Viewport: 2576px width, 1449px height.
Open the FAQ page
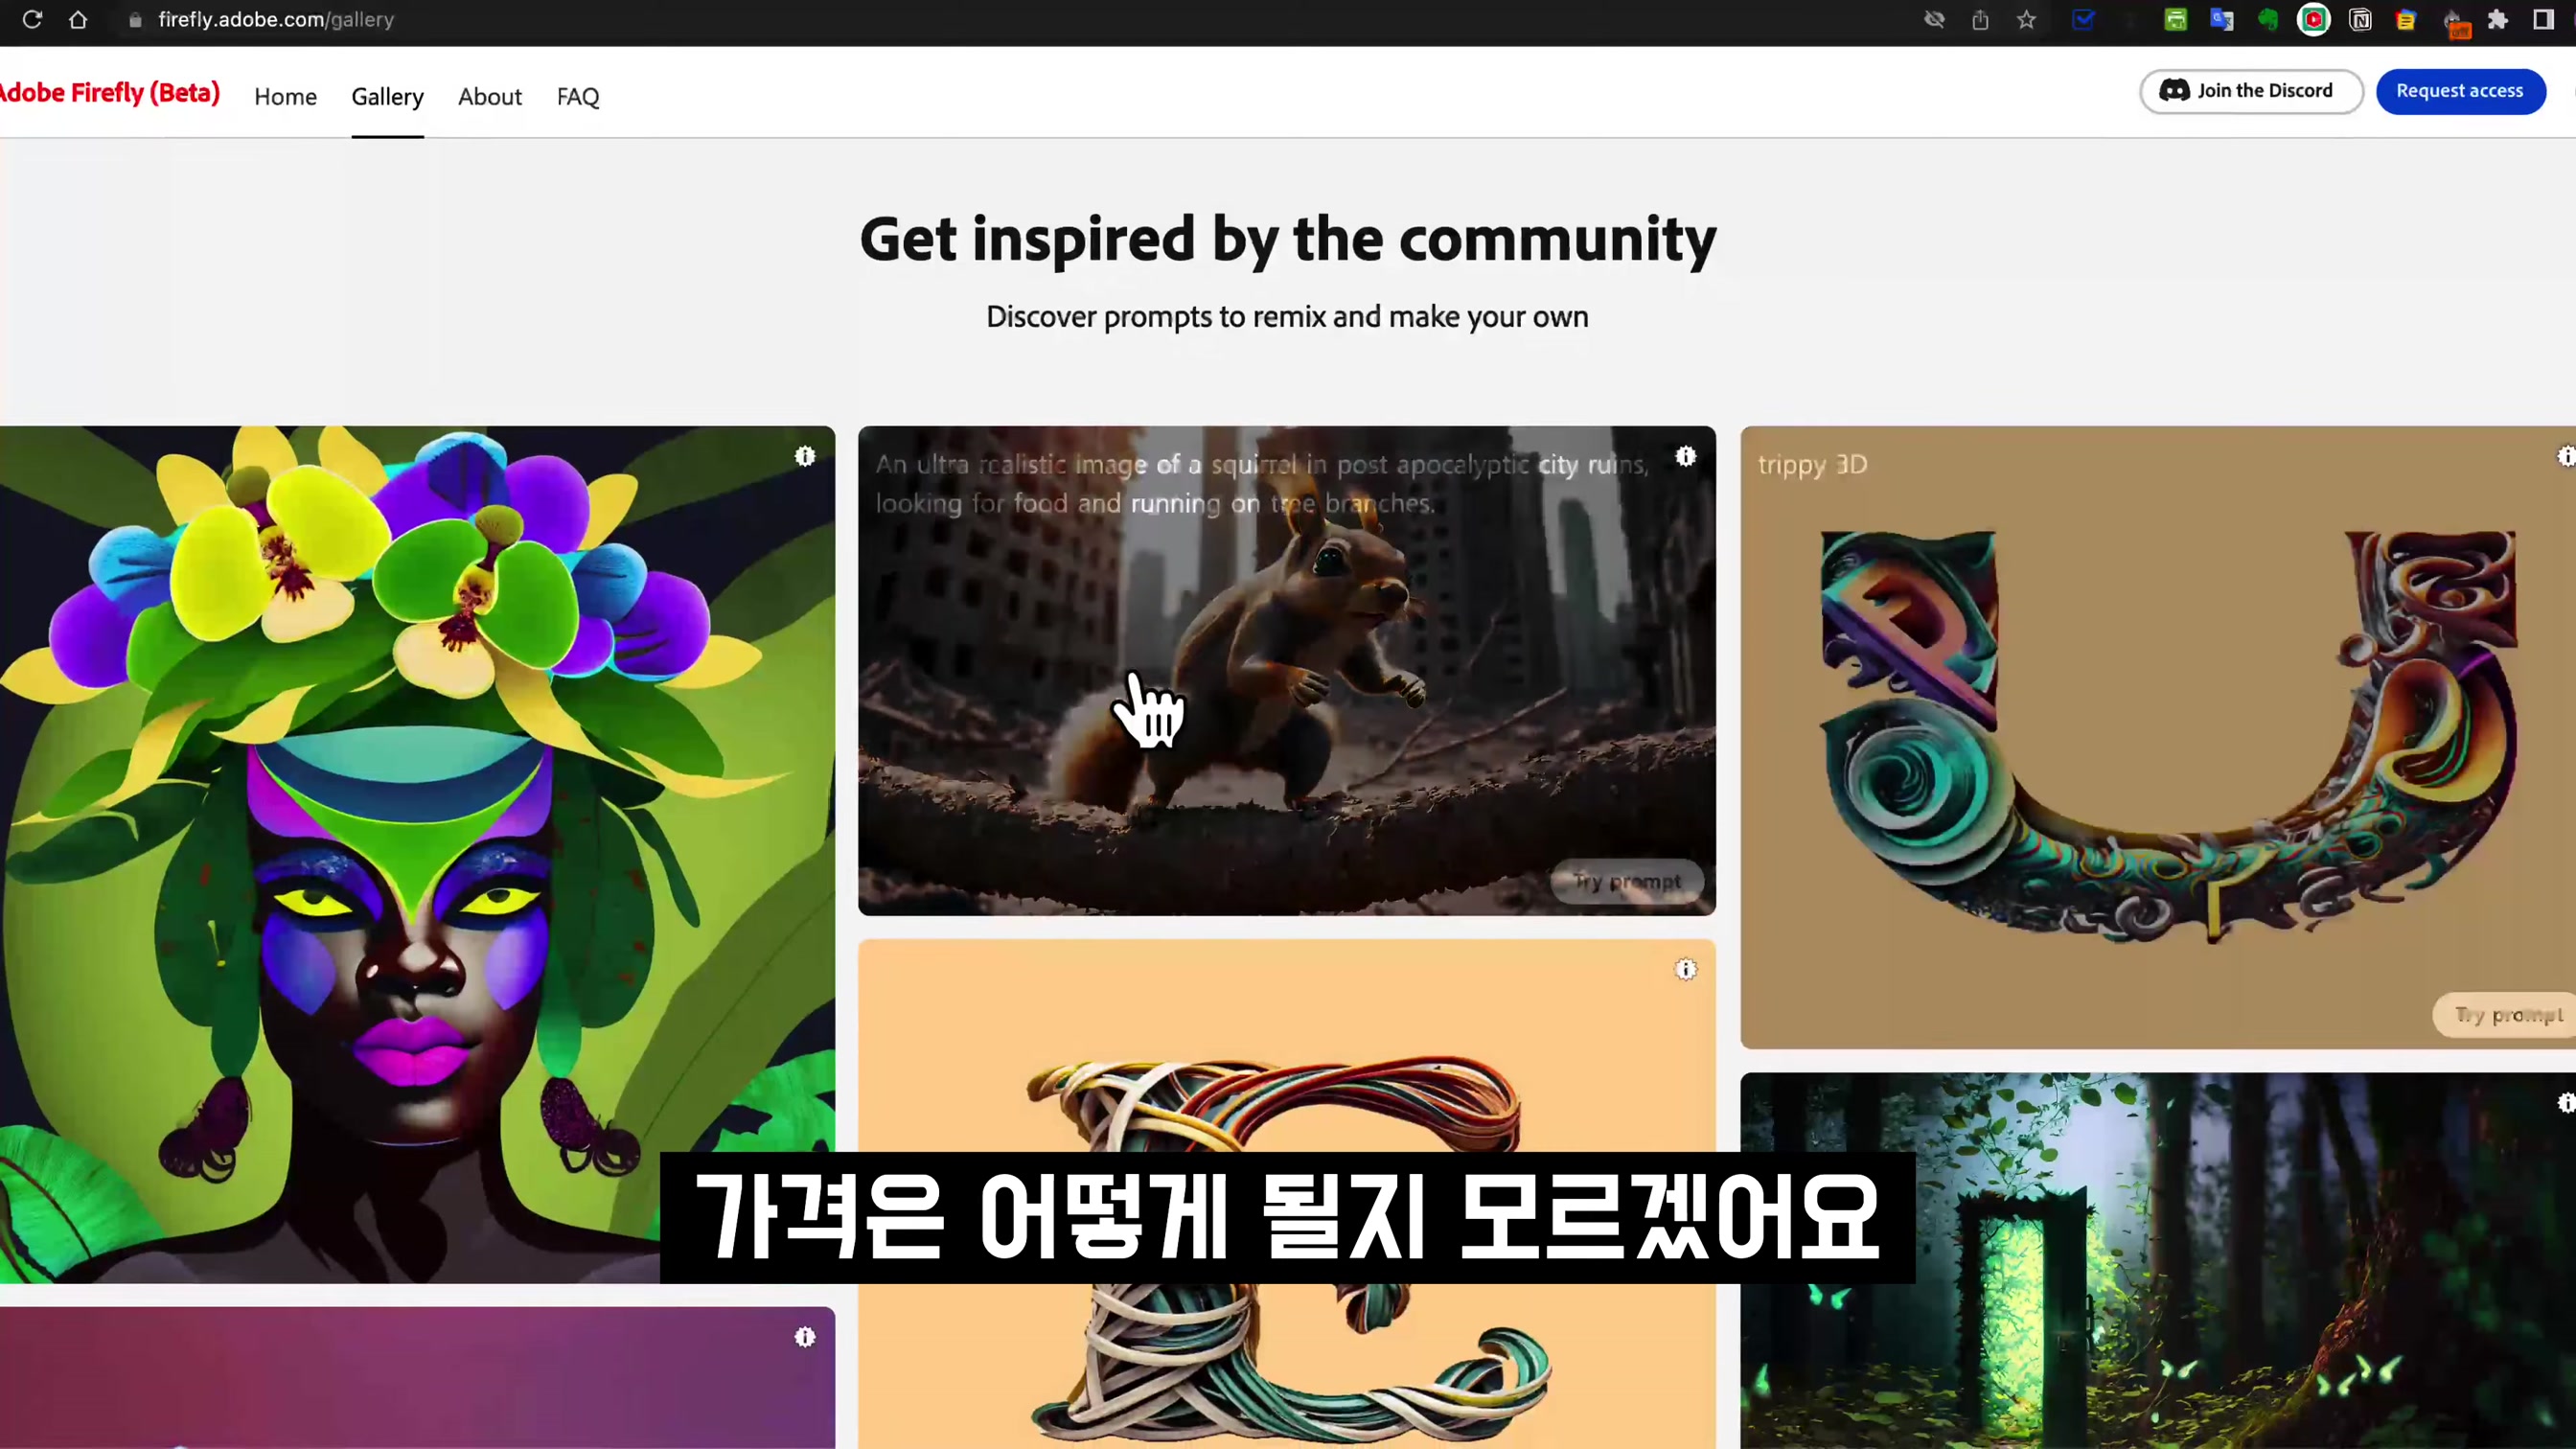coord(578,97)
